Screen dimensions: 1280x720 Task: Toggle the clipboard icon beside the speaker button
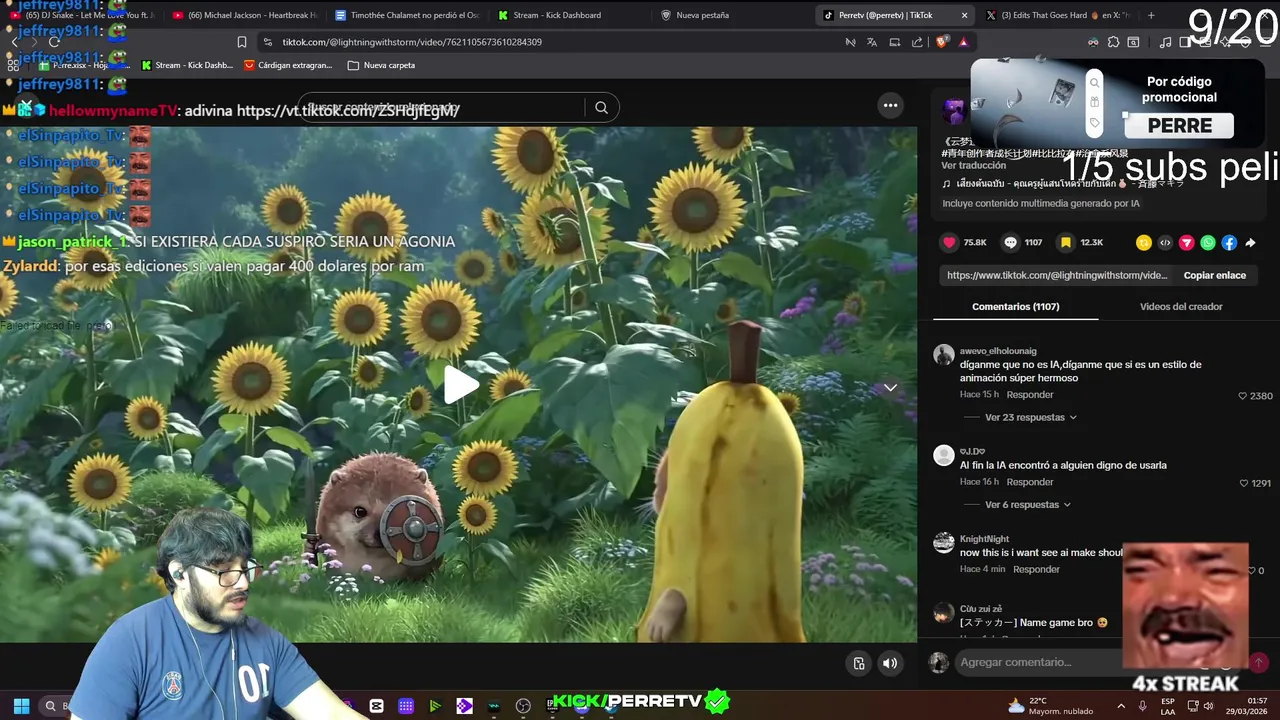858,663
